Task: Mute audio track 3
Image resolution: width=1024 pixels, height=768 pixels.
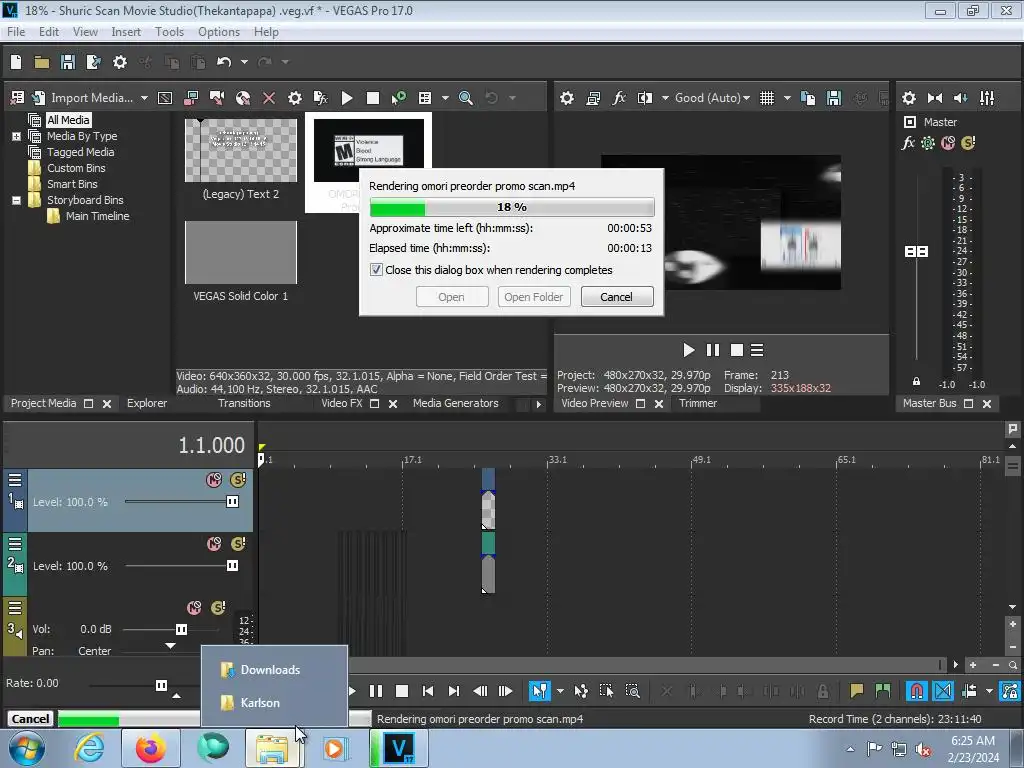Action: pyautogui.click(x=194, y=608)
